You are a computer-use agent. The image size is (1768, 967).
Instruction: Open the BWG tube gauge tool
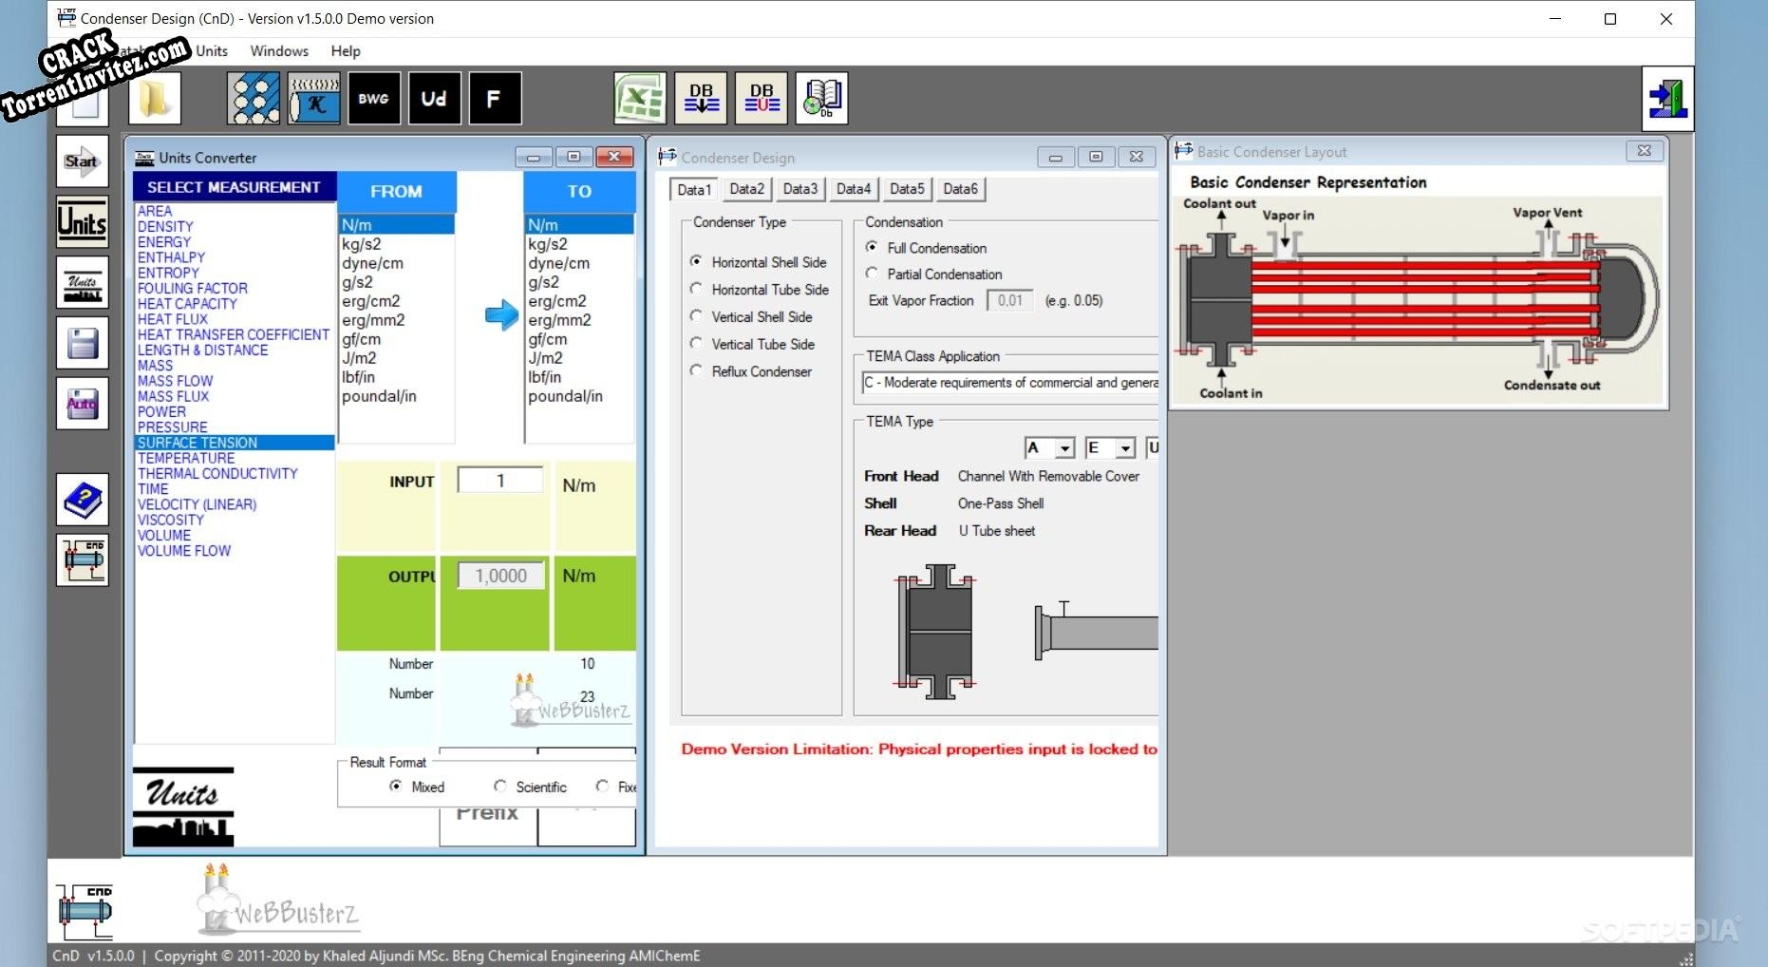point(374,98)
